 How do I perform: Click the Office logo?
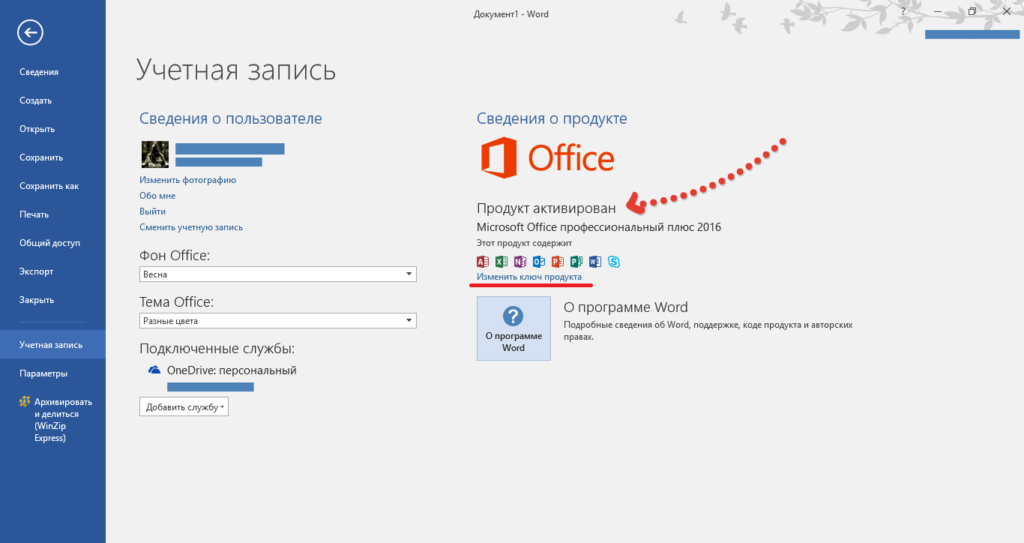(548, 158)
